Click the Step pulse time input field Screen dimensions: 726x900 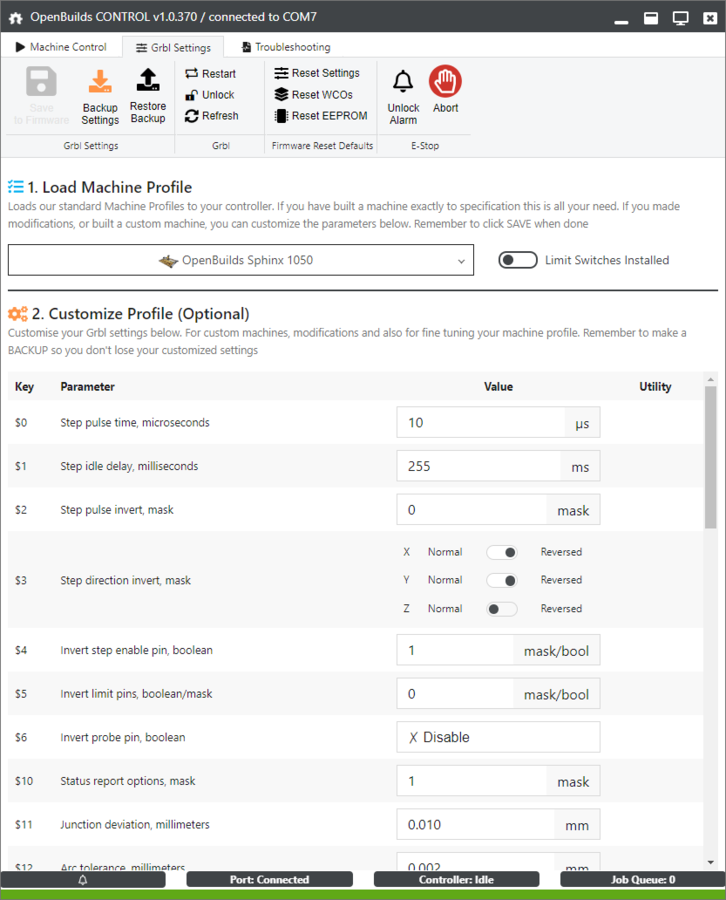pyautogui.click(x=480, y=423)
